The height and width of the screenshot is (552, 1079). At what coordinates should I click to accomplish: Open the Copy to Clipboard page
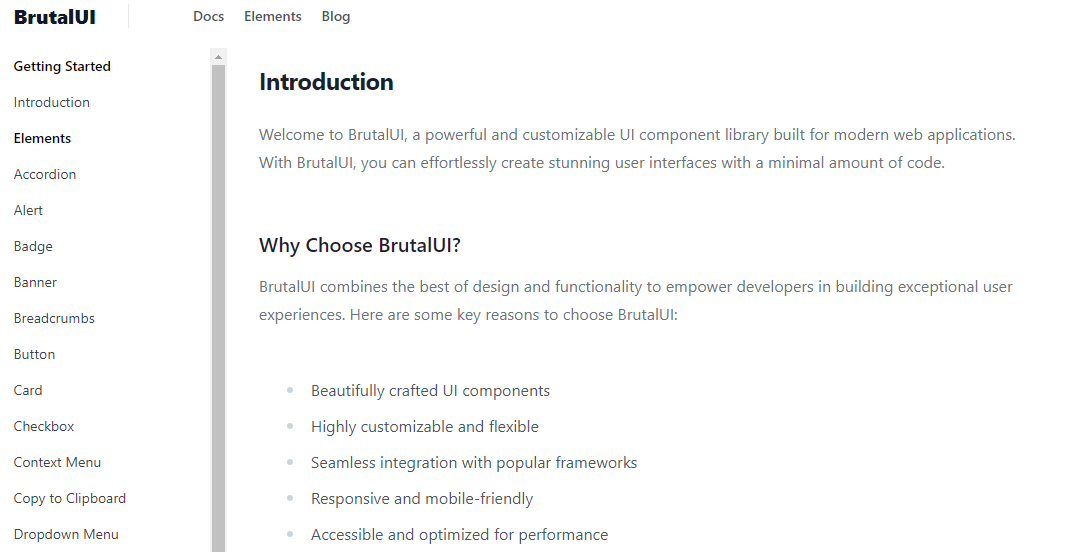tap(70, 498)
